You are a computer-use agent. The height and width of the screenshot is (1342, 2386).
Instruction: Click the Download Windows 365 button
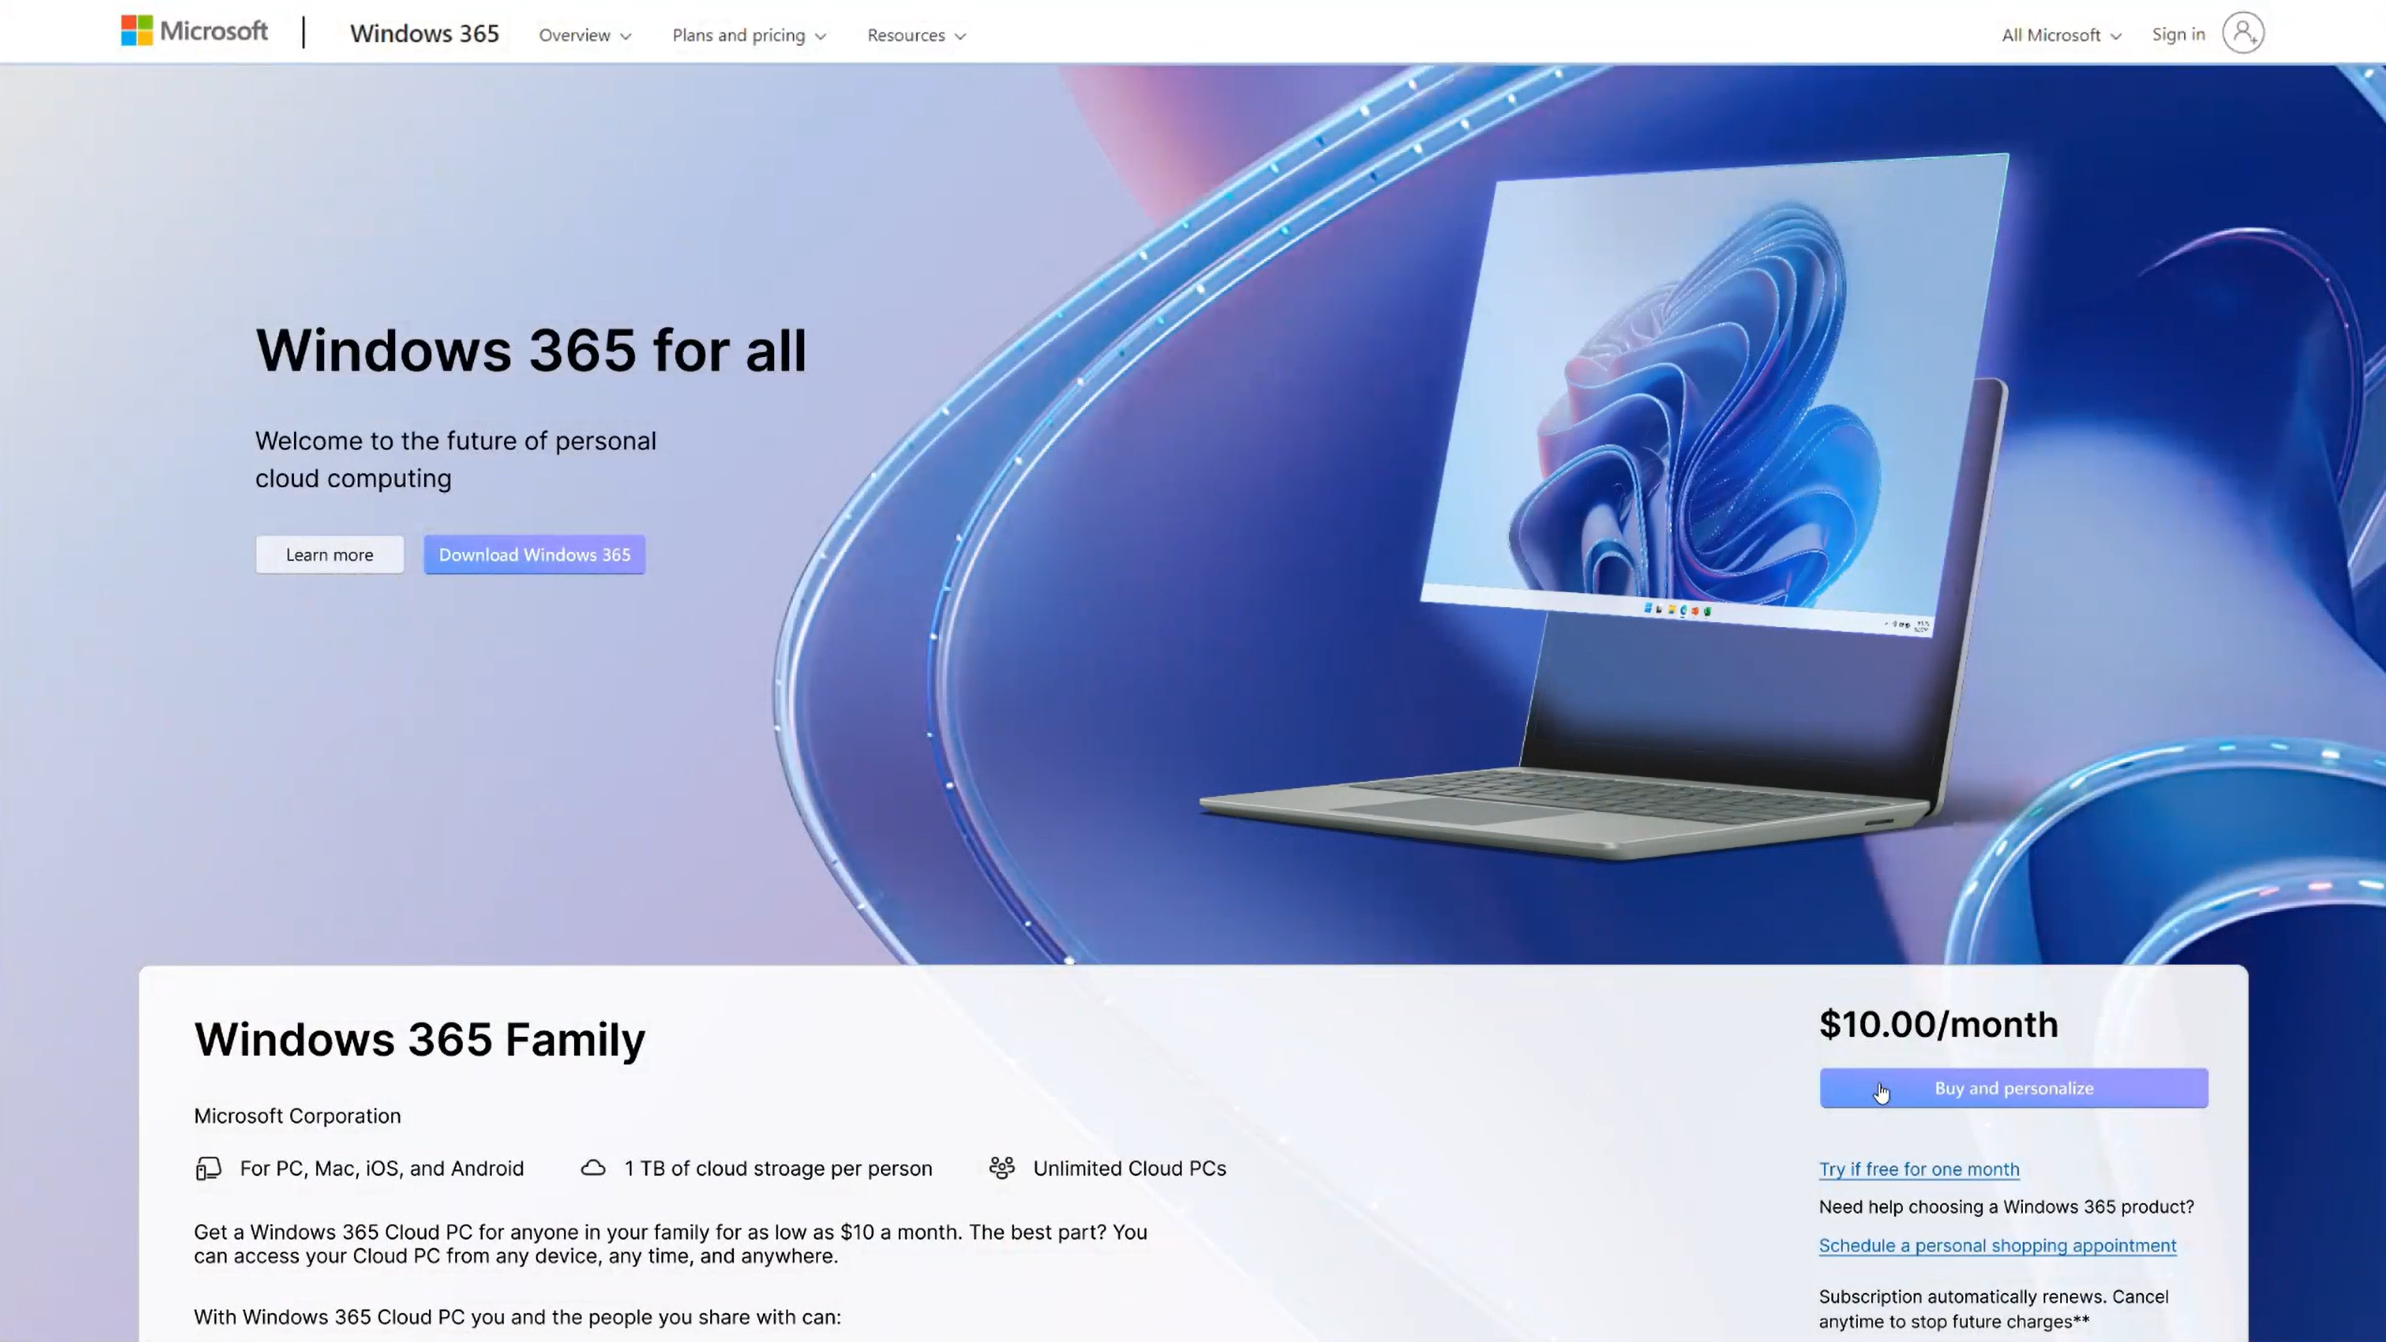coord(534,554)
